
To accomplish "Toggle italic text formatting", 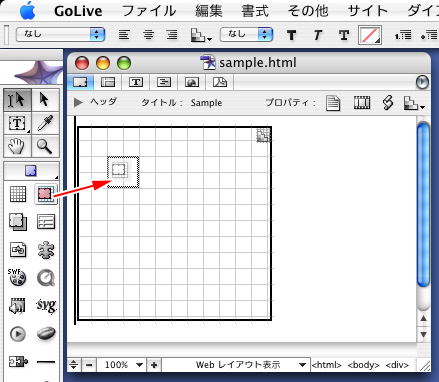I will 318,35.
